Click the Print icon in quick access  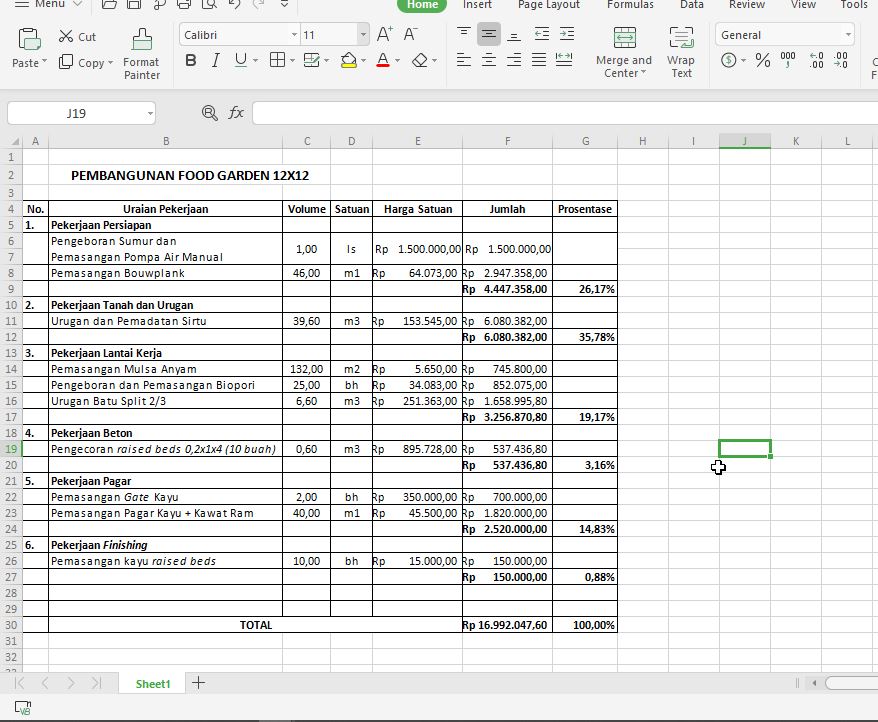pos(184,4)
